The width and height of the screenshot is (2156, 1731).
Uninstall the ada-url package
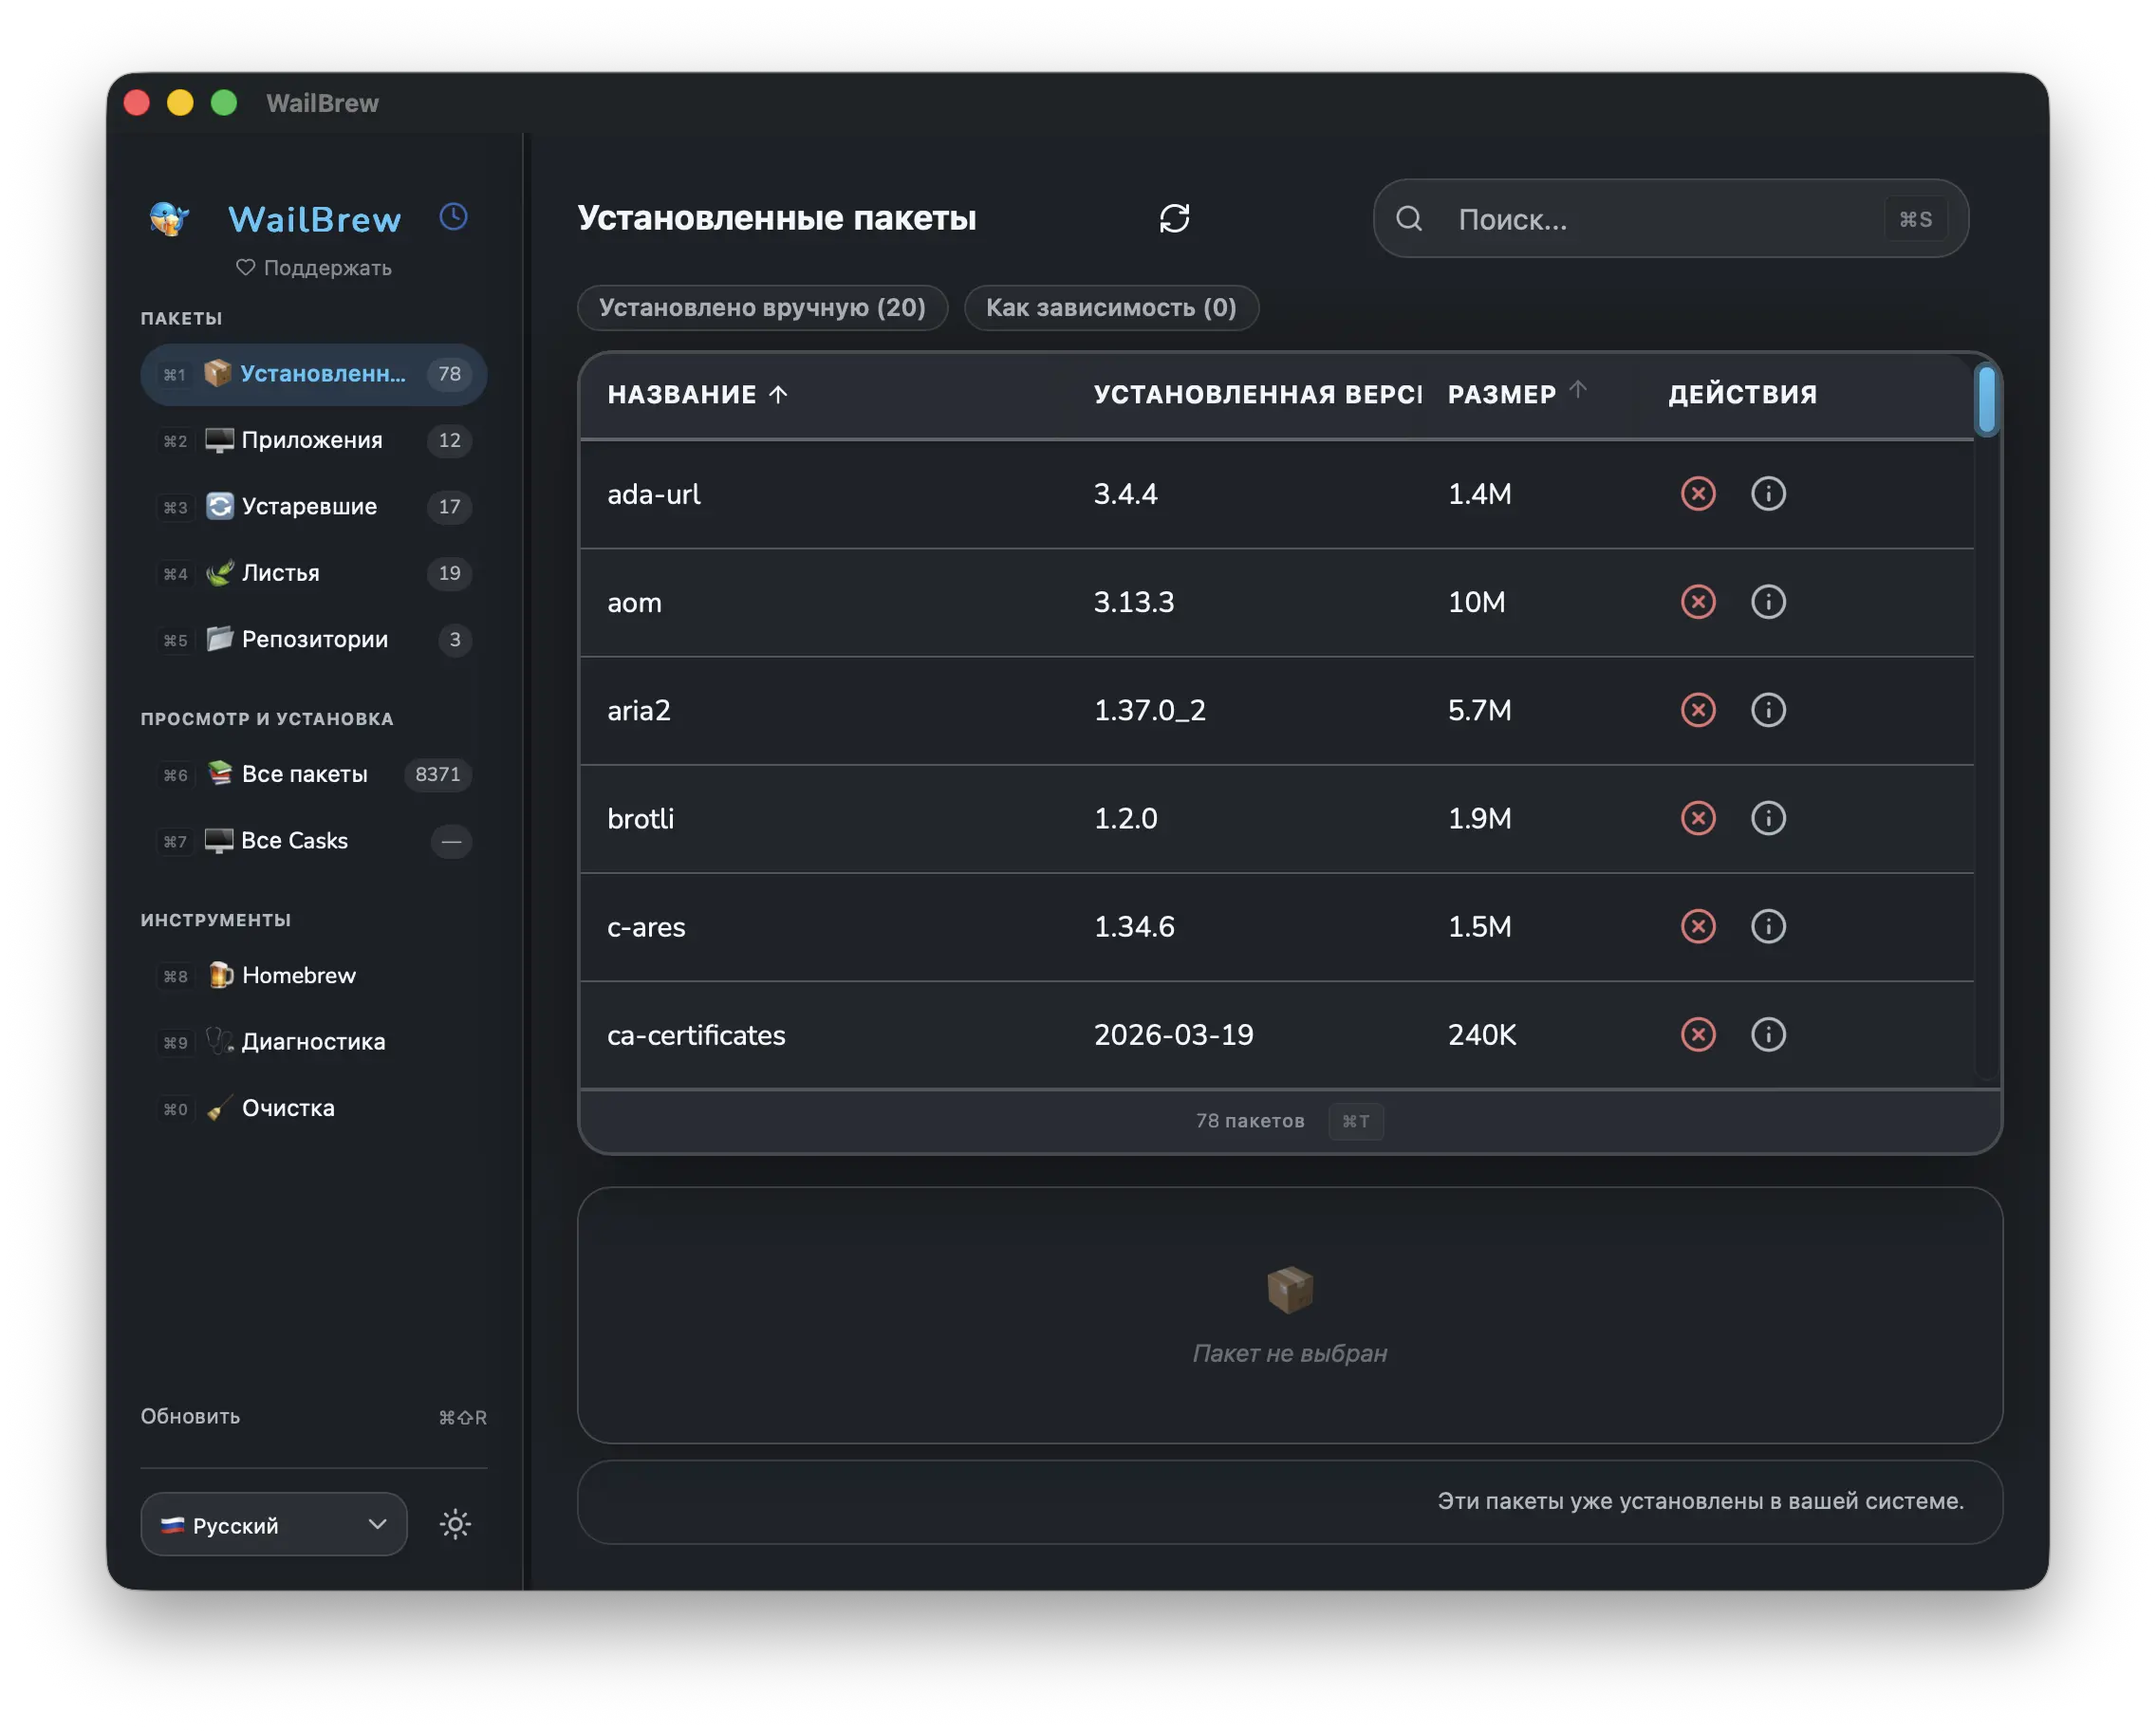pyautogui.click(x=1698, y=493)
